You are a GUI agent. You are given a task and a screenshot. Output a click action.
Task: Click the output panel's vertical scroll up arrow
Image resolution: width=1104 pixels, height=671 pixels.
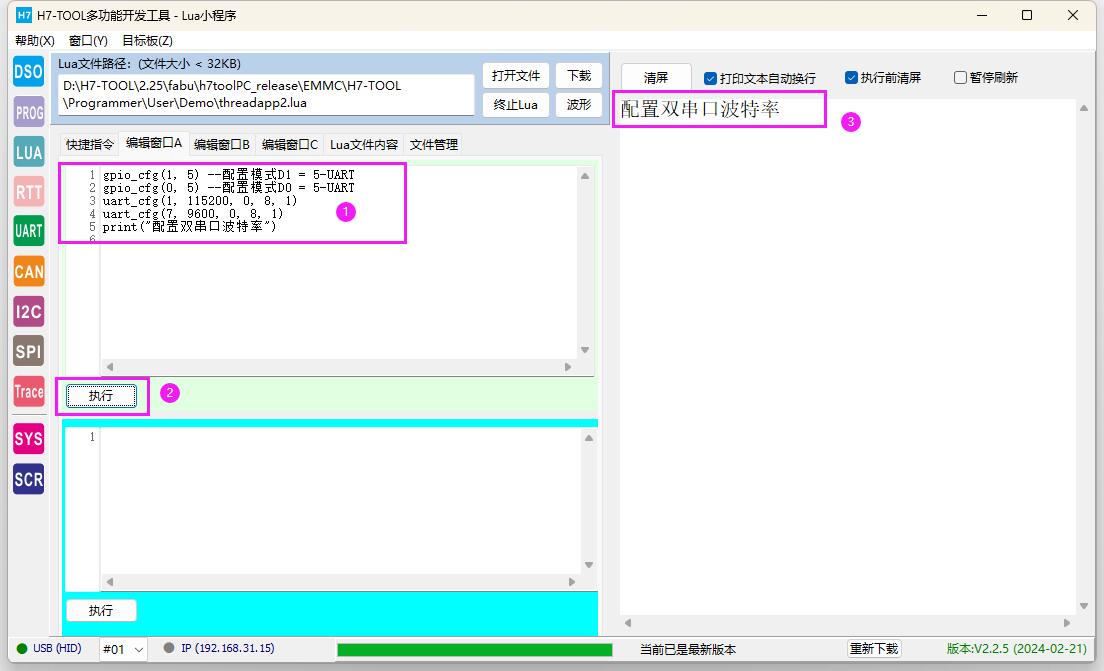coord(1084,108)
